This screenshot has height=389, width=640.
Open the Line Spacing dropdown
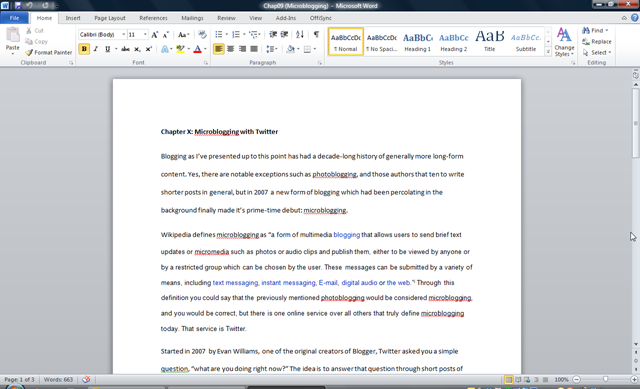(272, 49)
